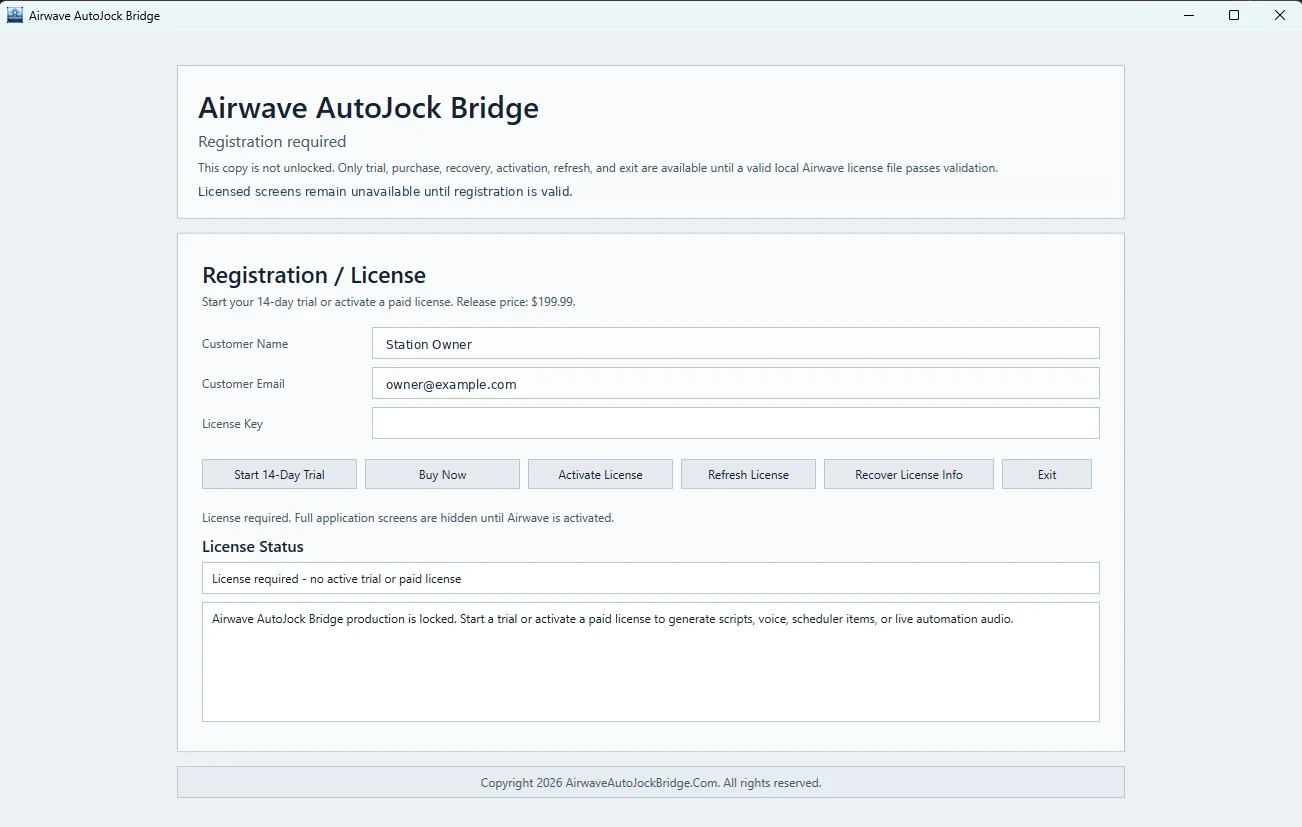Click the "Full application screens are hidden" message

[408, 518]
